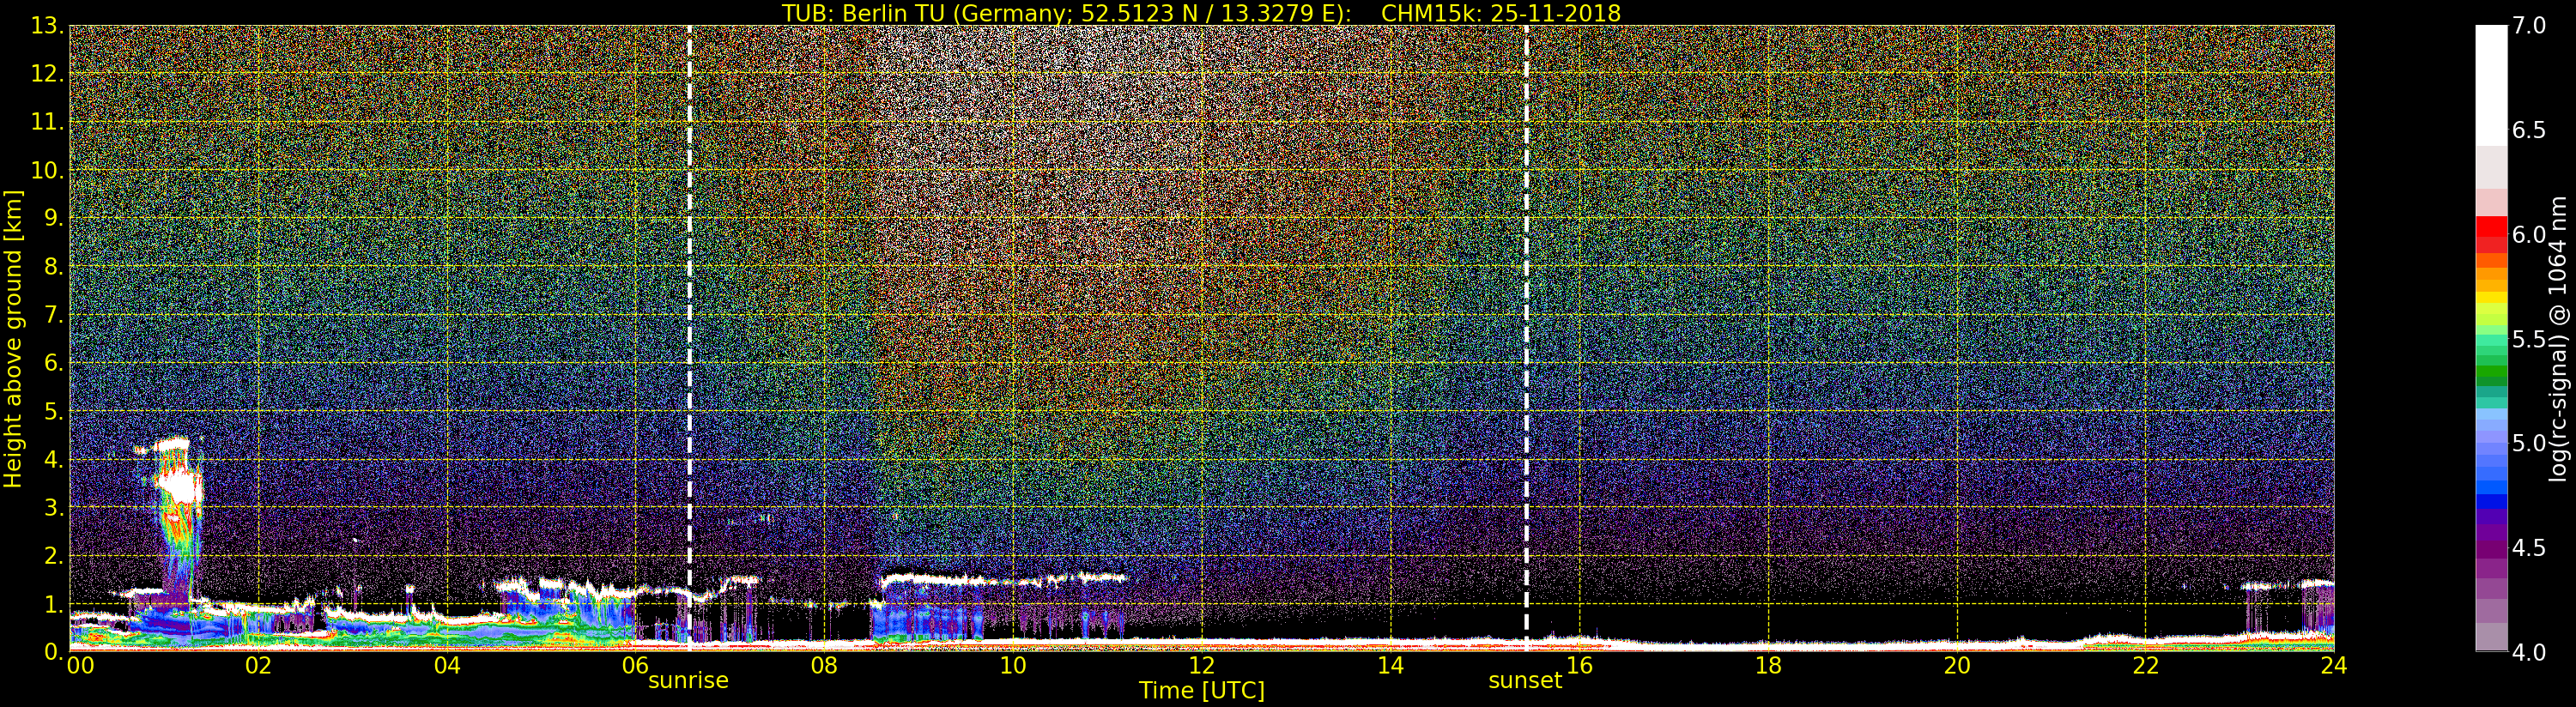This screenshot has height=707, width=2576.
Task: Click the white cloud layer between 09 and 11 UTC
Action: coord(1003,578)
